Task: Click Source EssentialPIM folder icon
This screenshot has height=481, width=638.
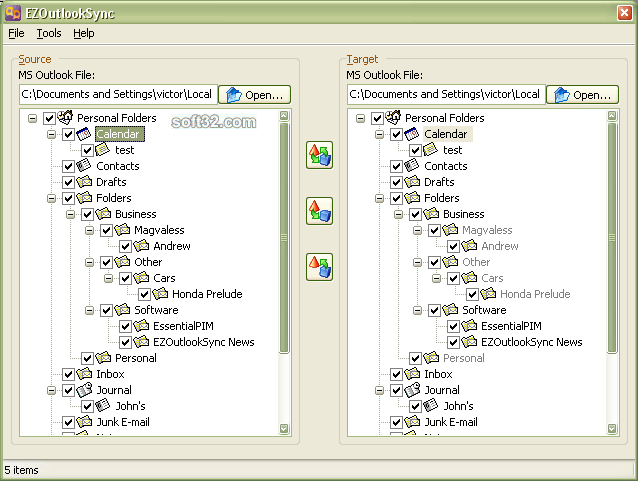Action: click(141, 326)
